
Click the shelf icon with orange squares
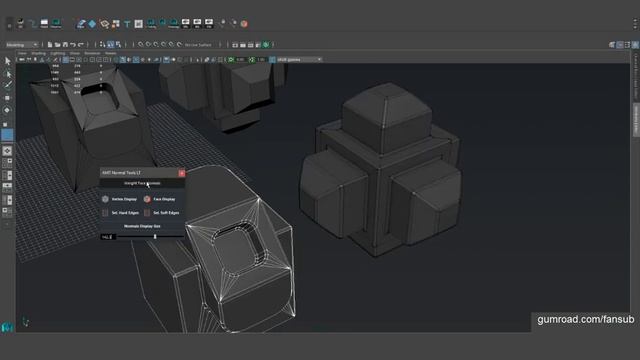116,24
